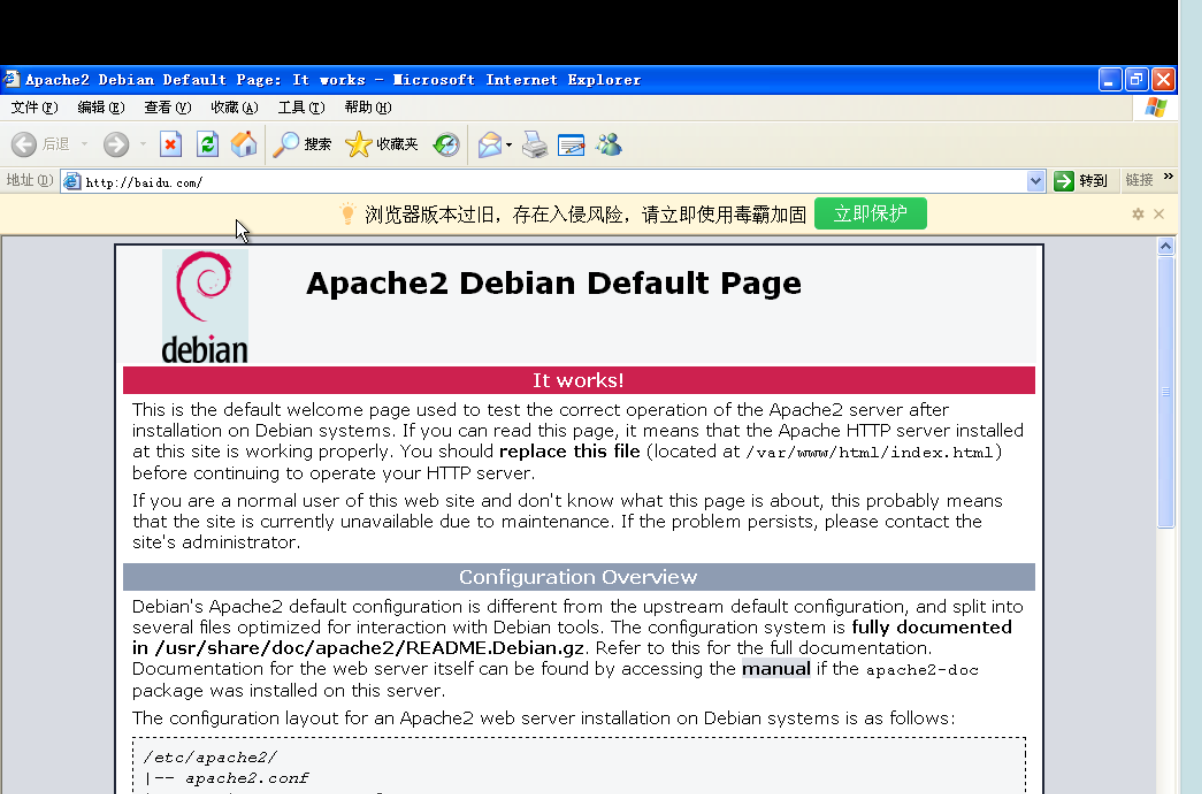The image size is (1202, 794).
Task: Click the Mail envelope icon
Action: coord(489,145)
